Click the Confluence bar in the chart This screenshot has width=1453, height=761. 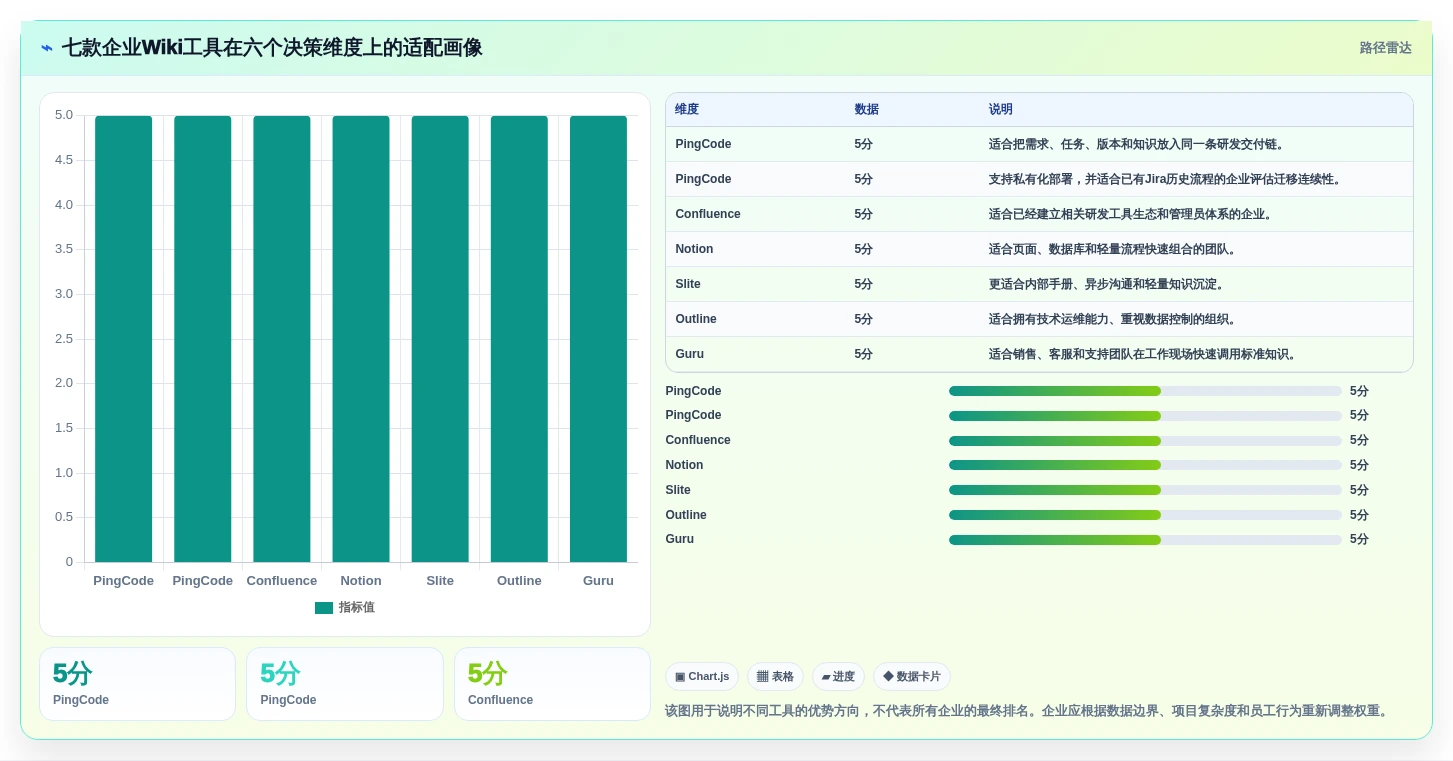pos(282,339)
